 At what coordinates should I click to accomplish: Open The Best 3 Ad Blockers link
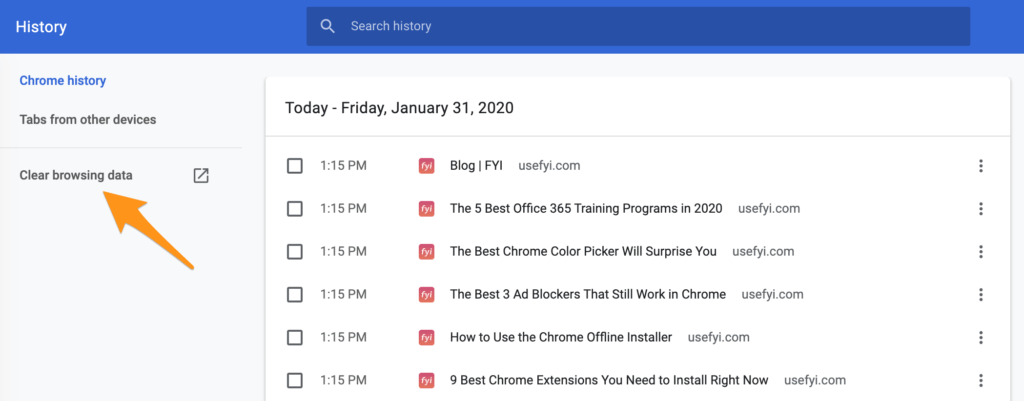click(x=588, y=295)
